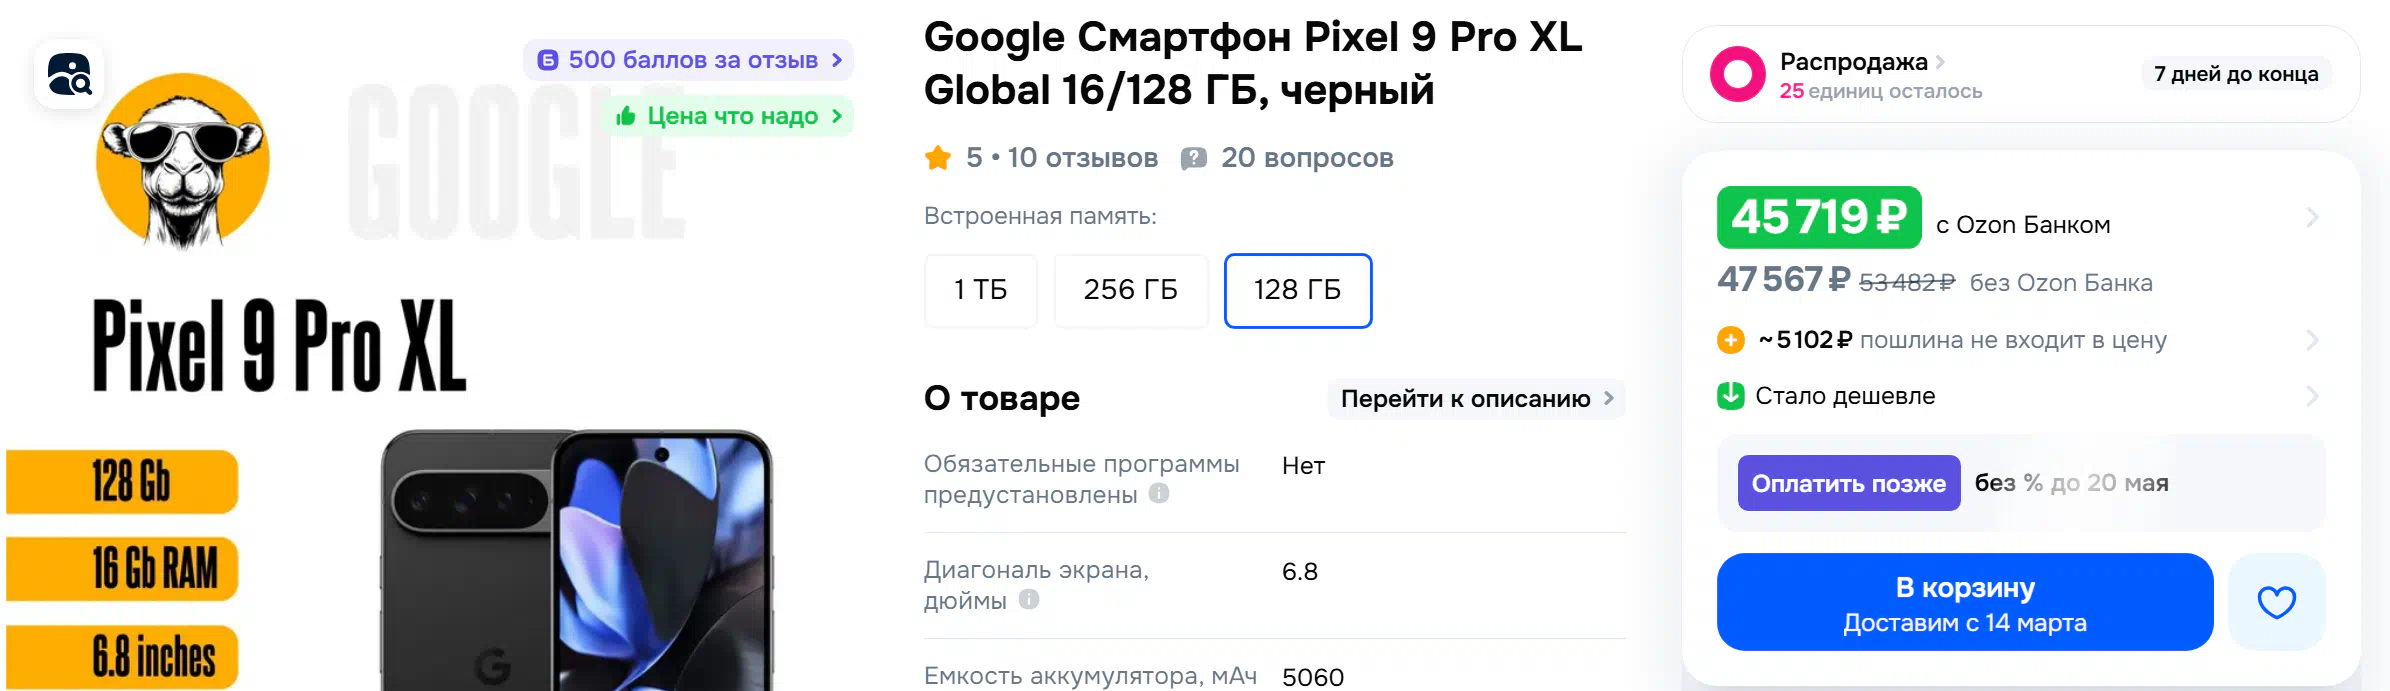
Task: Click the questions speech bubble icon
Action: (1193, 158)
